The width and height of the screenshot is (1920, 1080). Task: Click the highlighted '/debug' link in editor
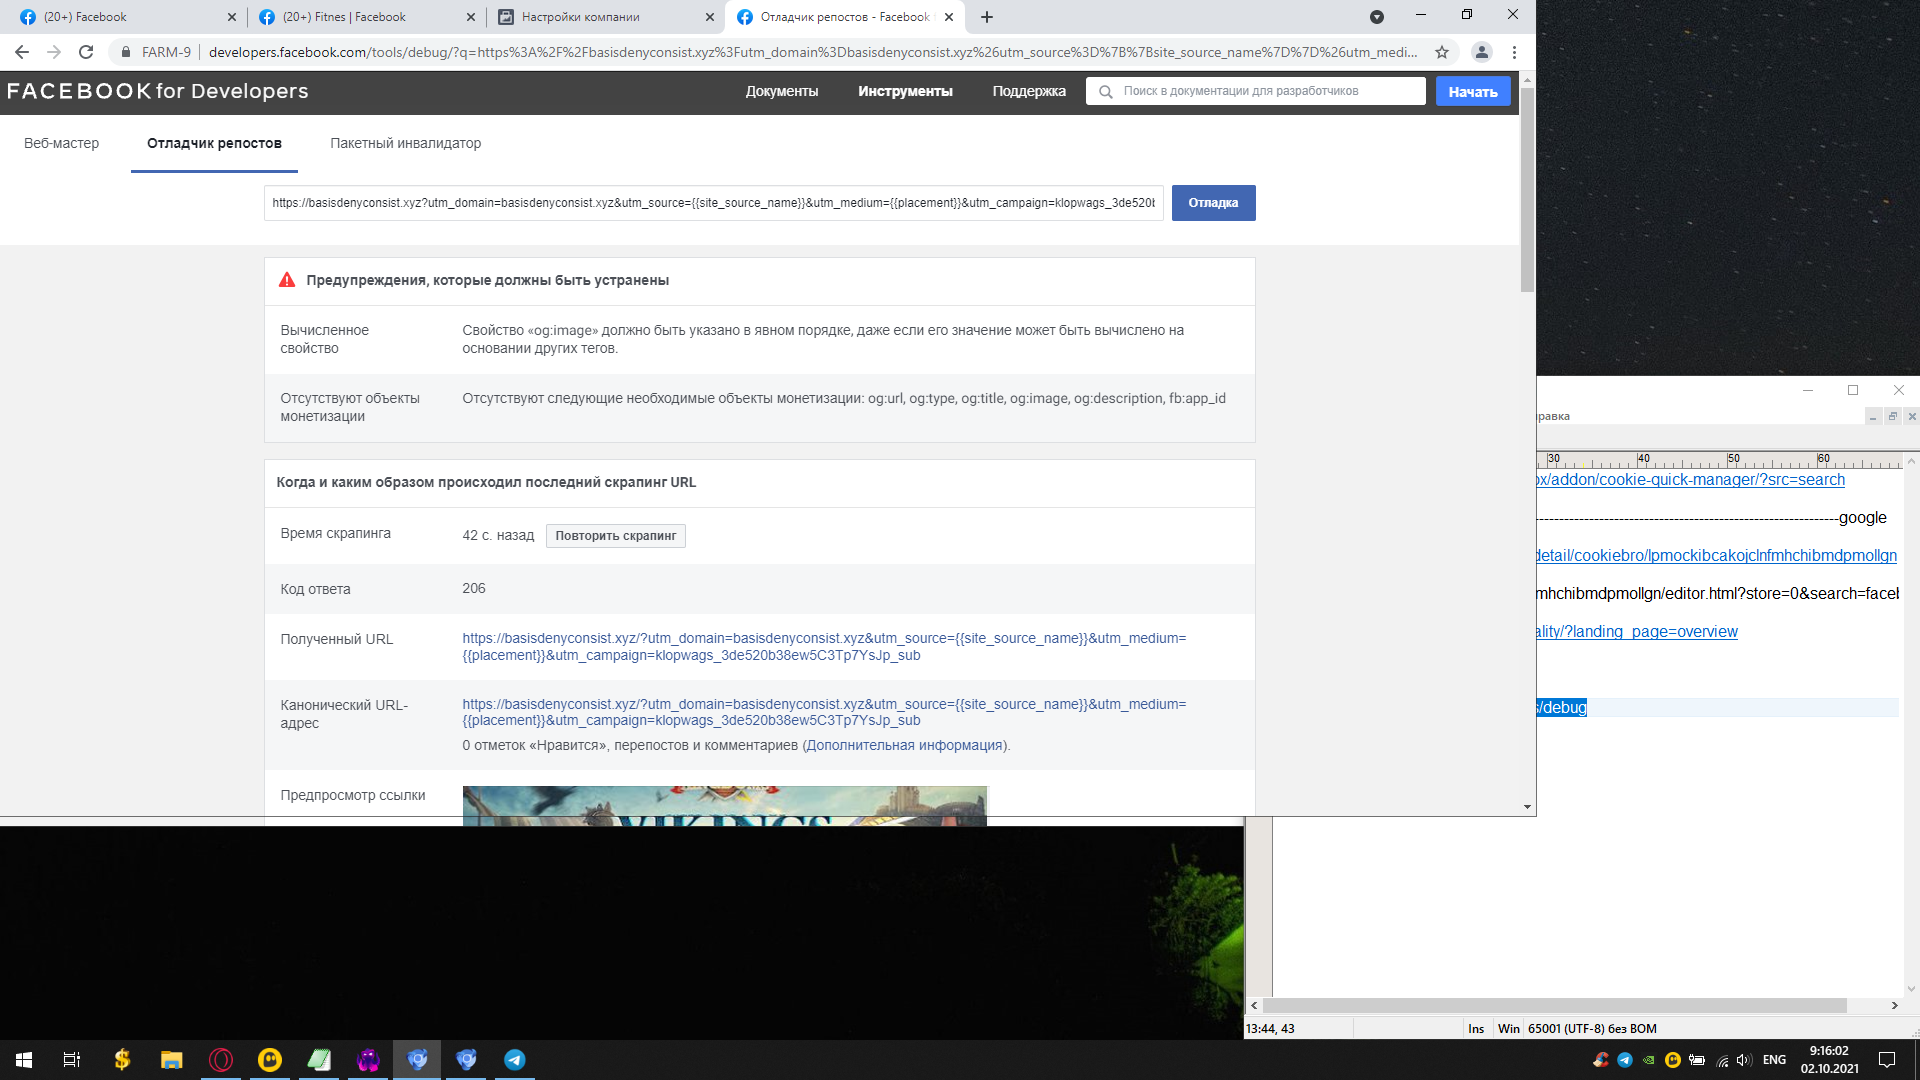tap(1562, 707)
